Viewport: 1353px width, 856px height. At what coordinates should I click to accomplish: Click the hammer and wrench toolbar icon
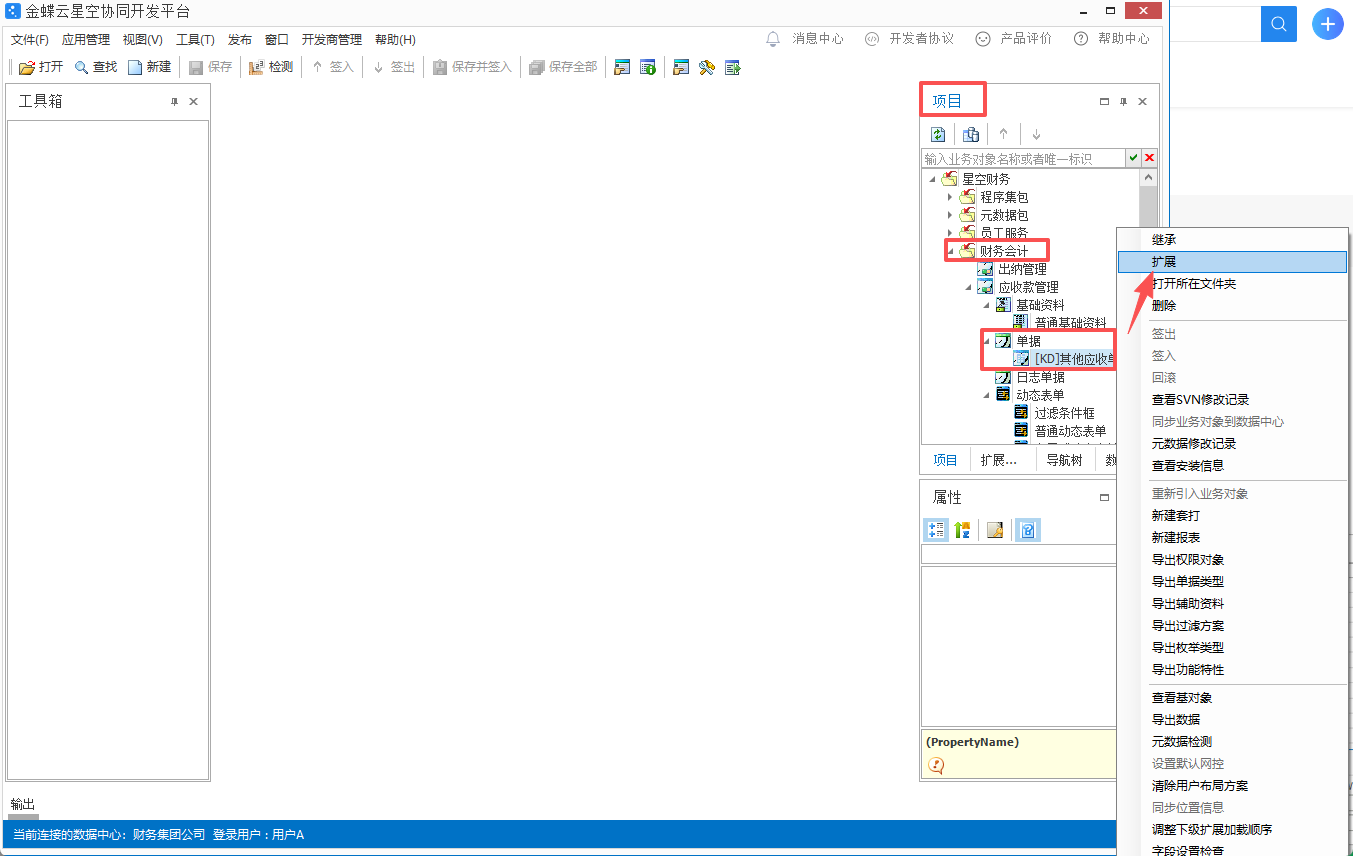(x=707, y=68)
